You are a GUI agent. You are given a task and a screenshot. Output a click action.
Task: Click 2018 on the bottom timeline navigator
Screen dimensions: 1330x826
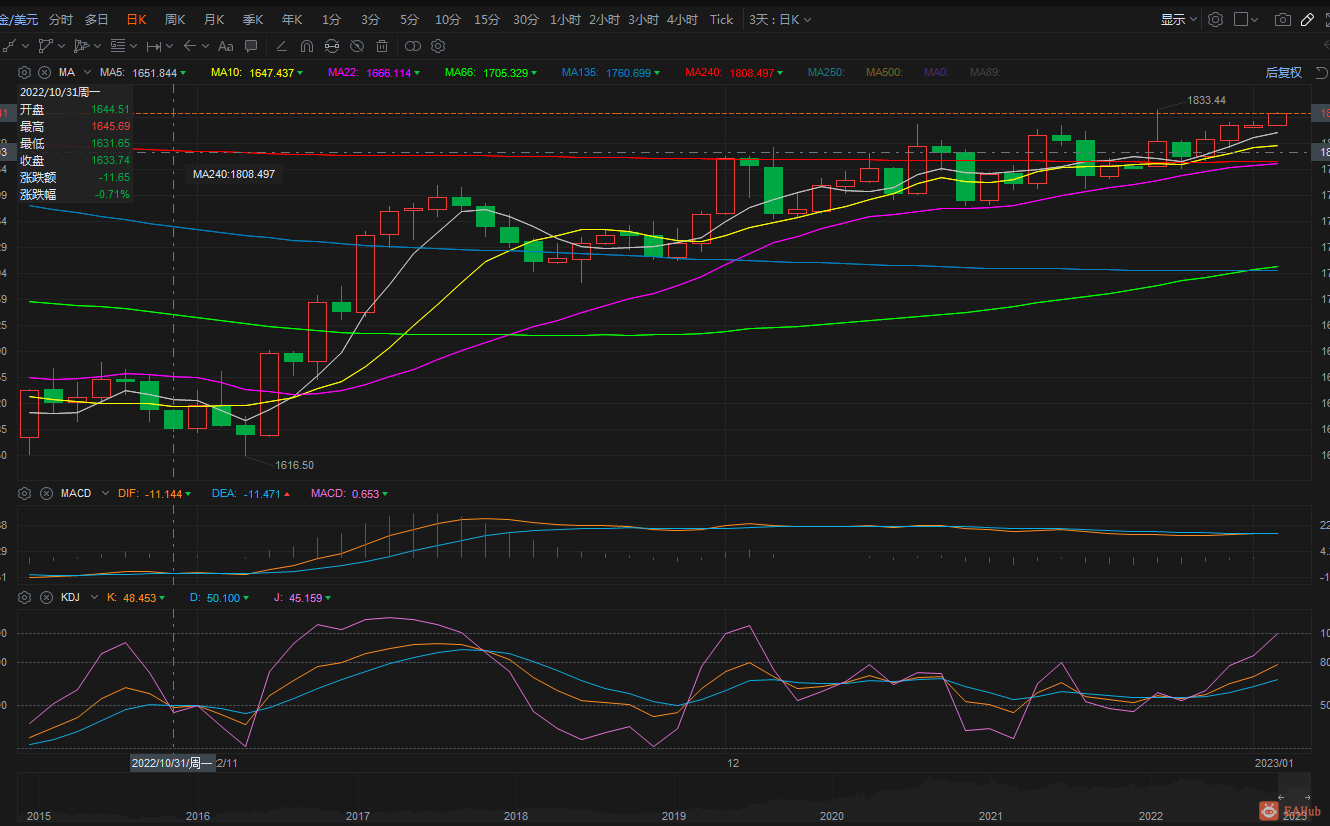coord(516,816)
